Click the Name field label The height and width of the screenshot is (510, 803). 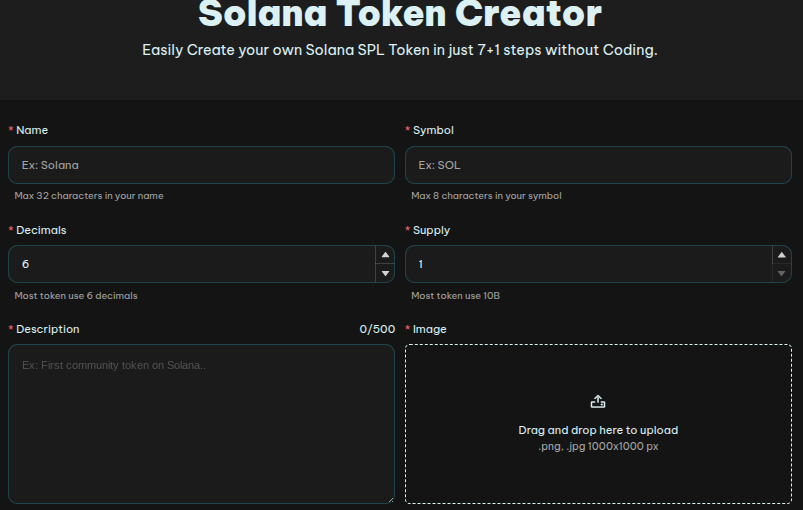[32, 130]
